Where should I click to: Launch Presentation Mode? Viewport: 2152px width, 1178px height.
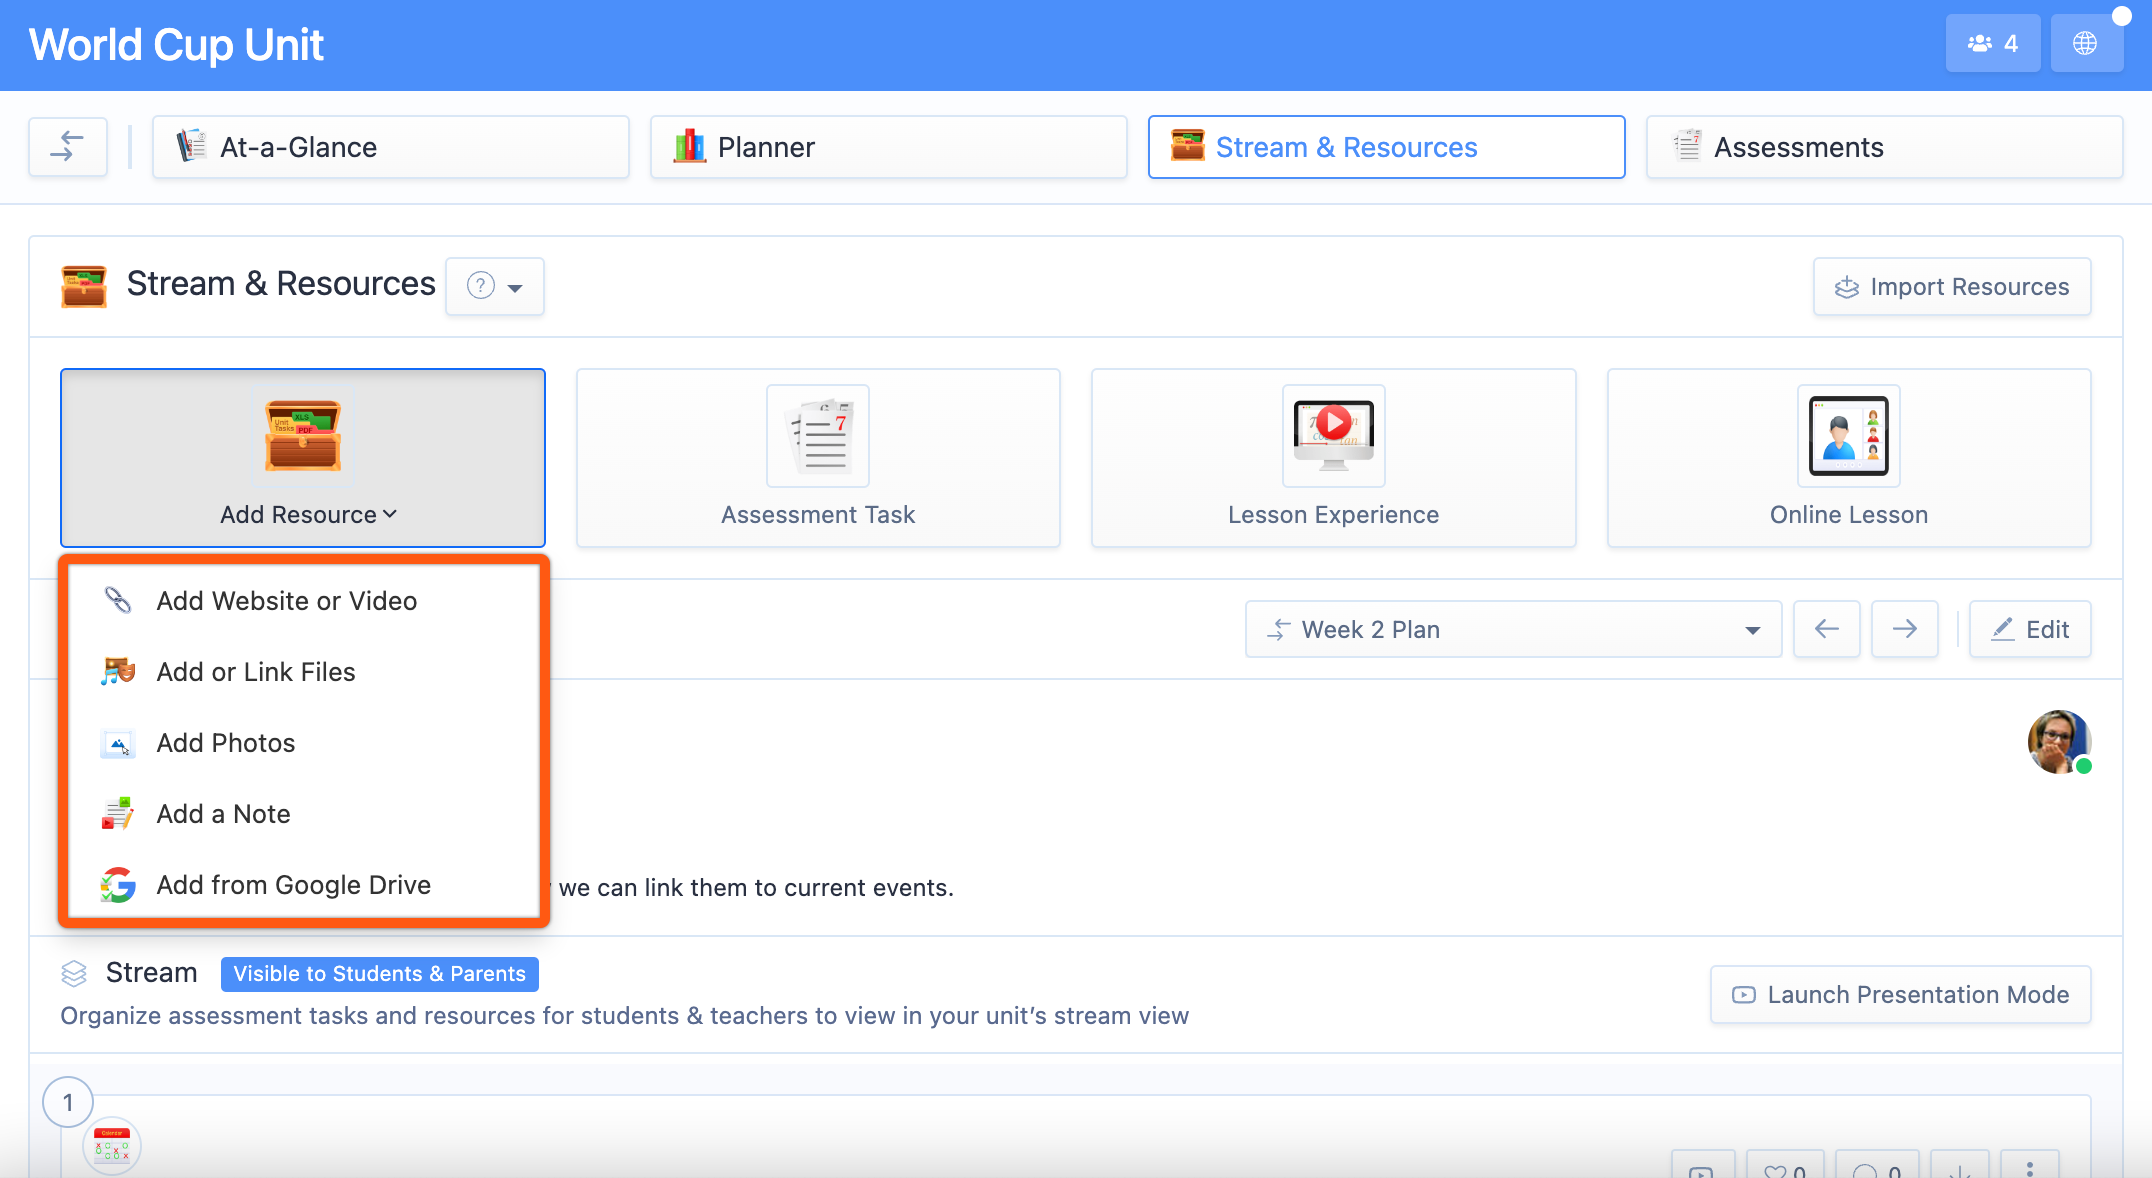1900,995
